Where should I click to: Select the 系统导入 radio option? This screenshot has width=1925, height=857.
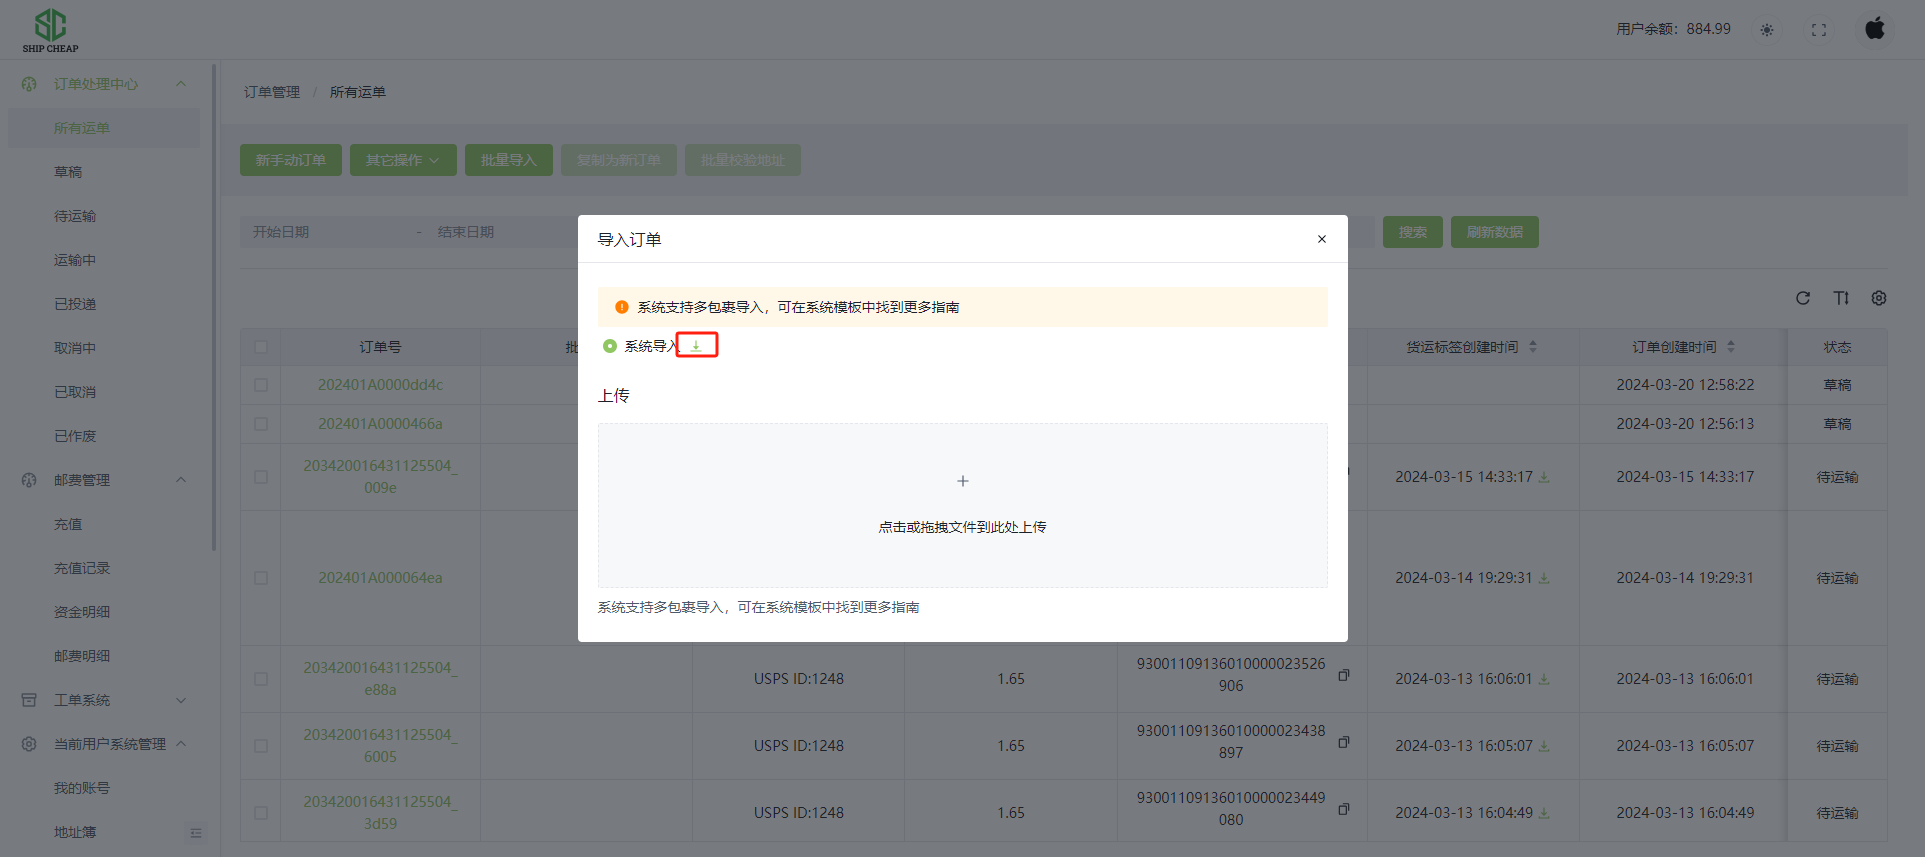[x=610, y=346]
